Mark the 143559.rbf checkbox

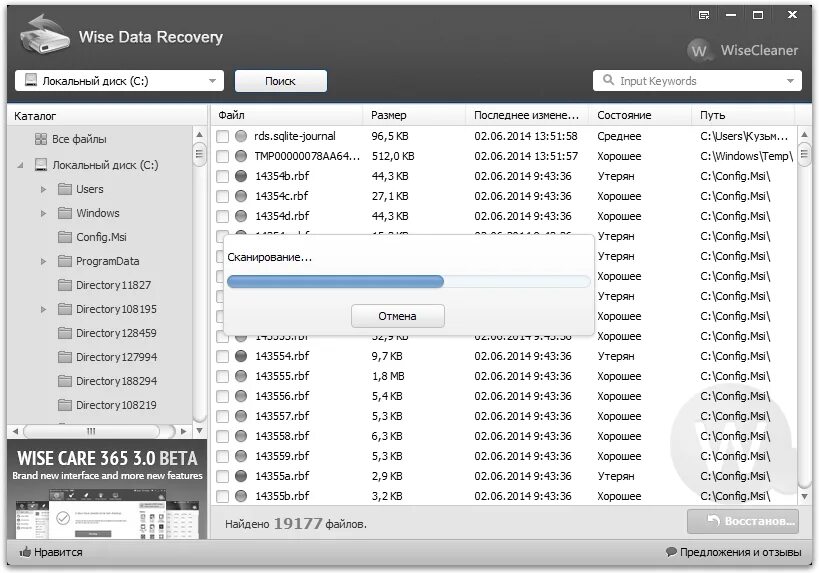(x=223, y=456)
